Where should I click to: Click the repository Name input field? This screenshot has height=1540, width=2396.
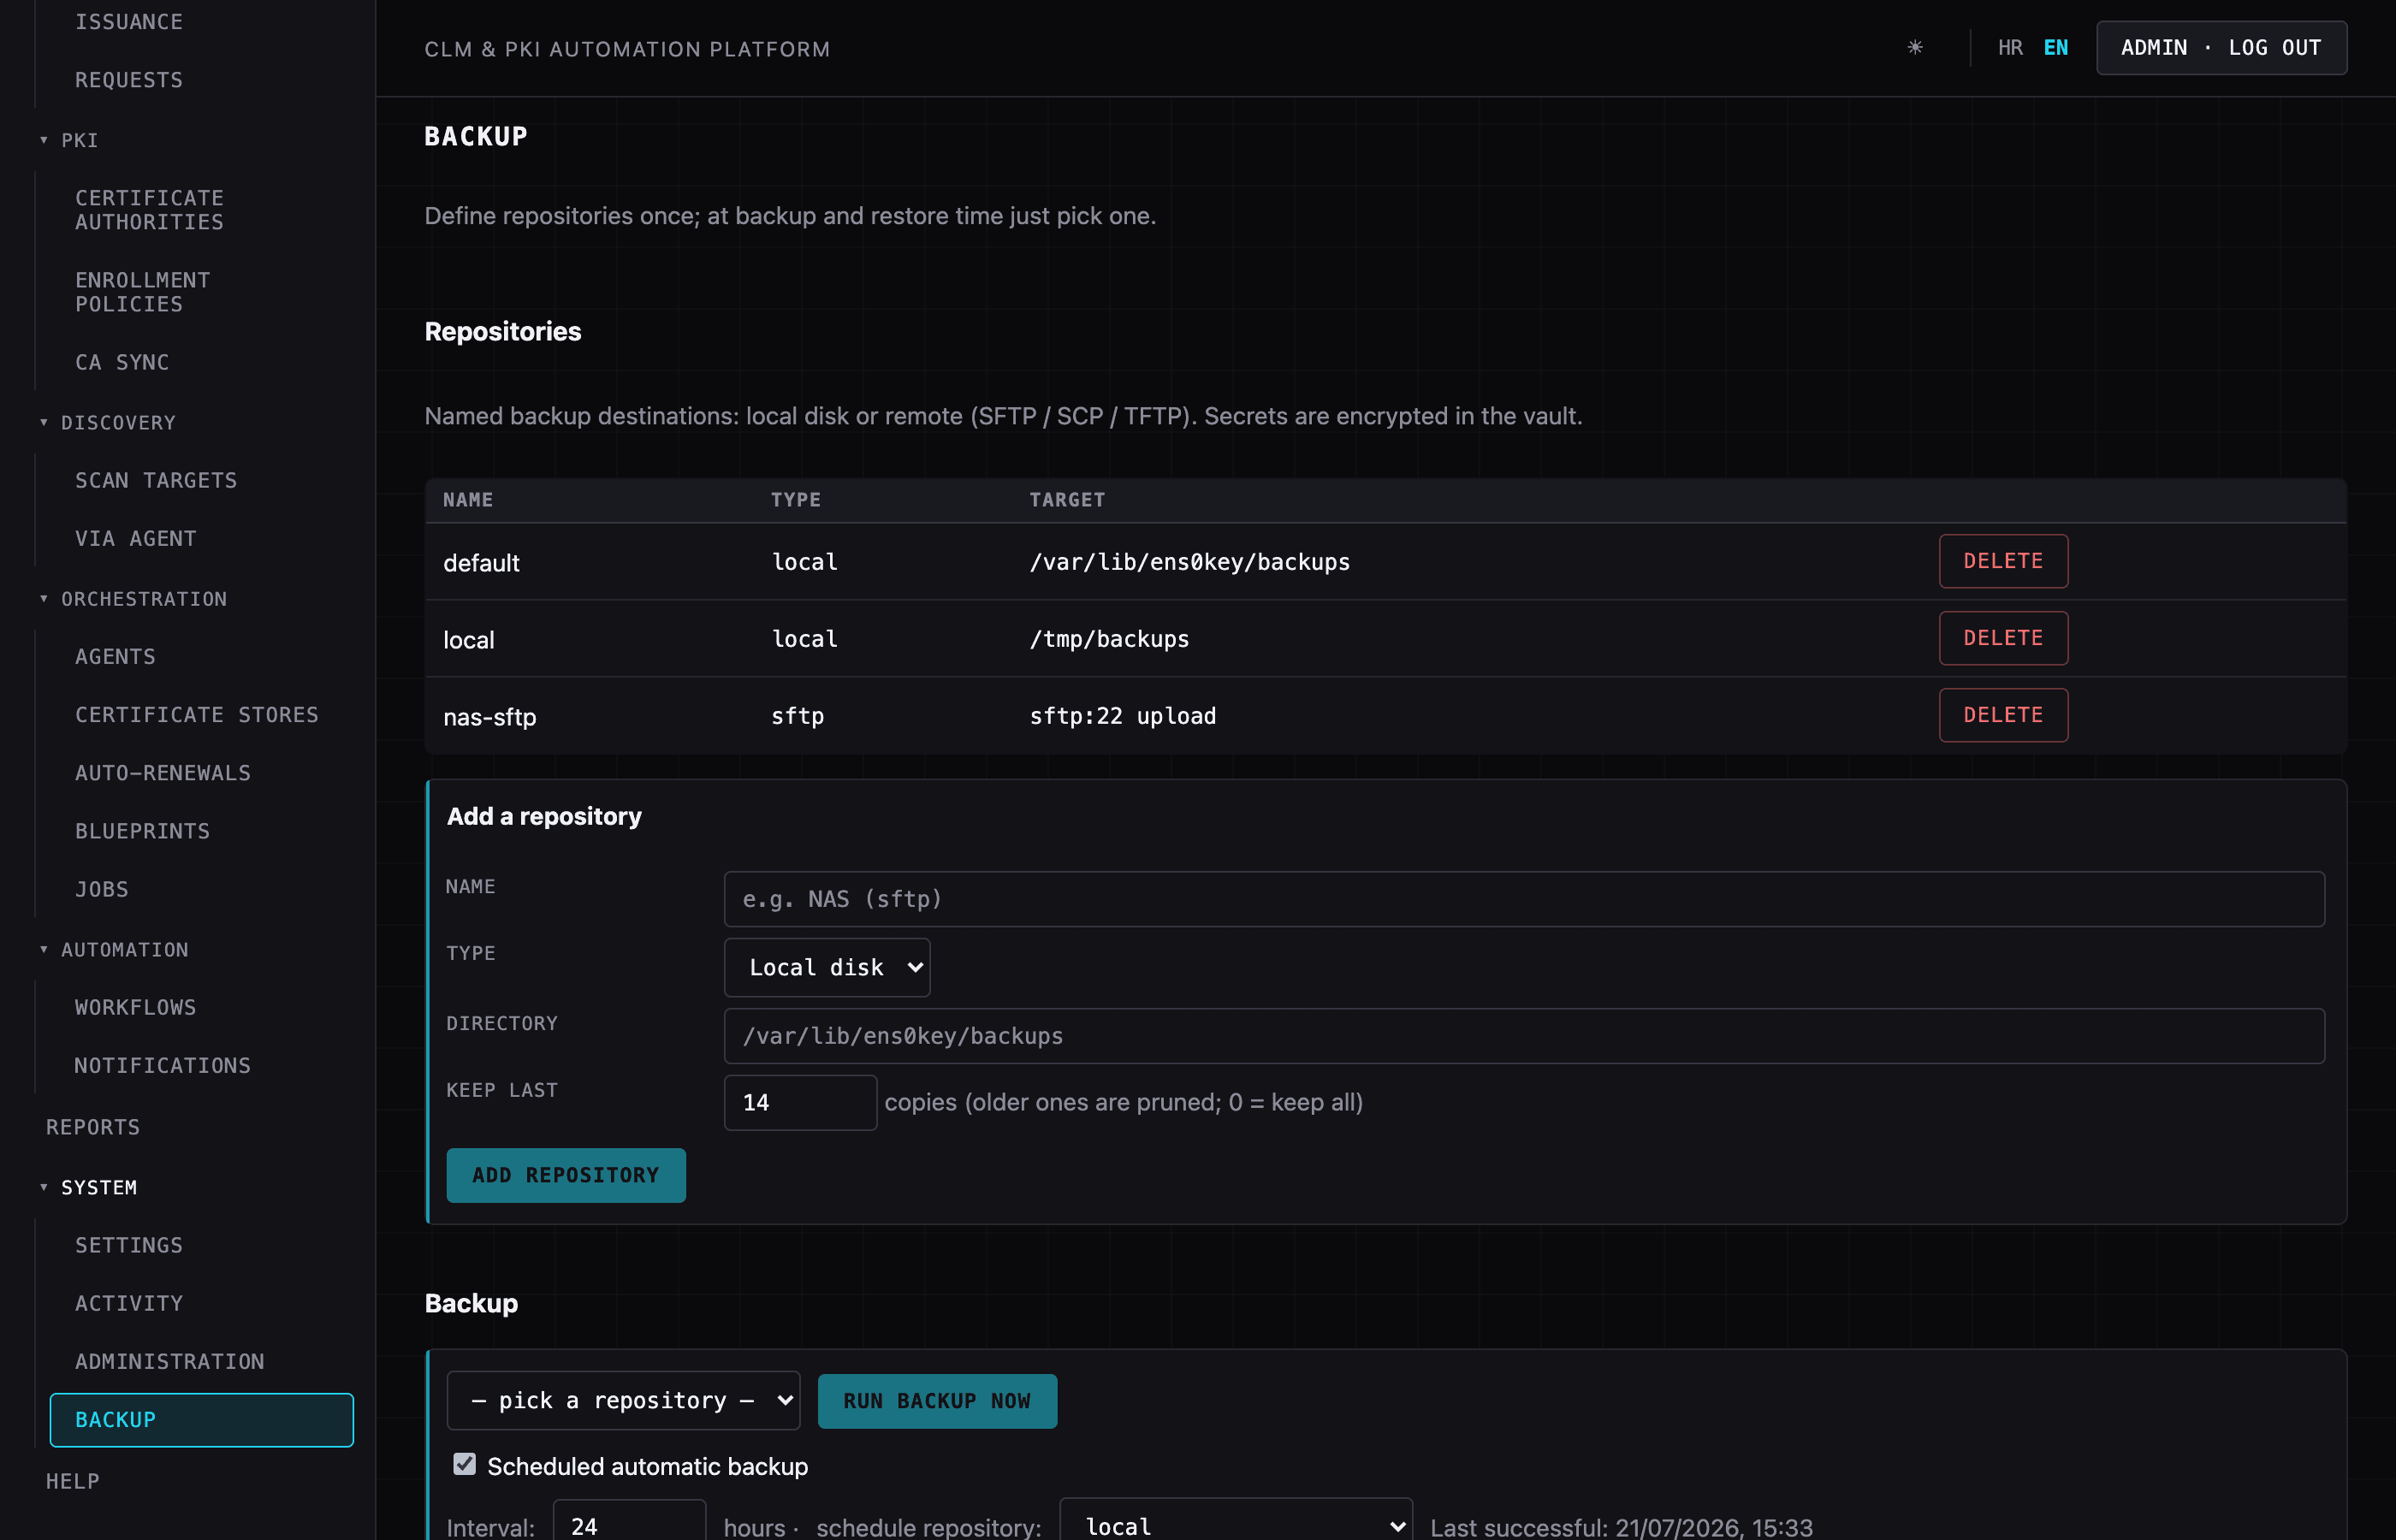tap(1524, 899)
